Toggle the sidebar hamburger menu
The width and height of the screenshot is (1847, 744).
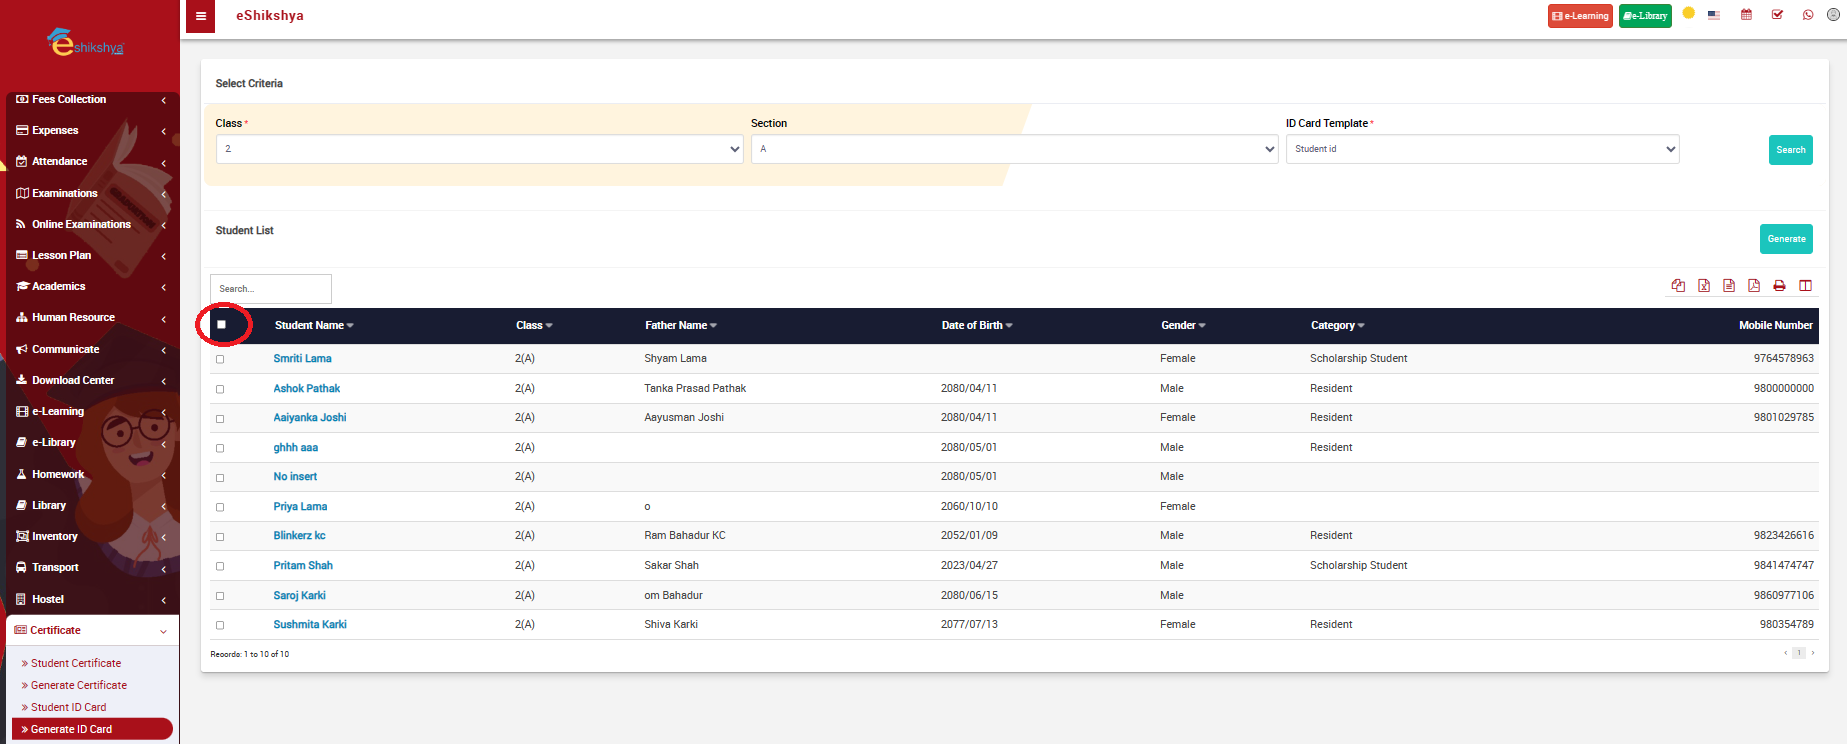200,16
